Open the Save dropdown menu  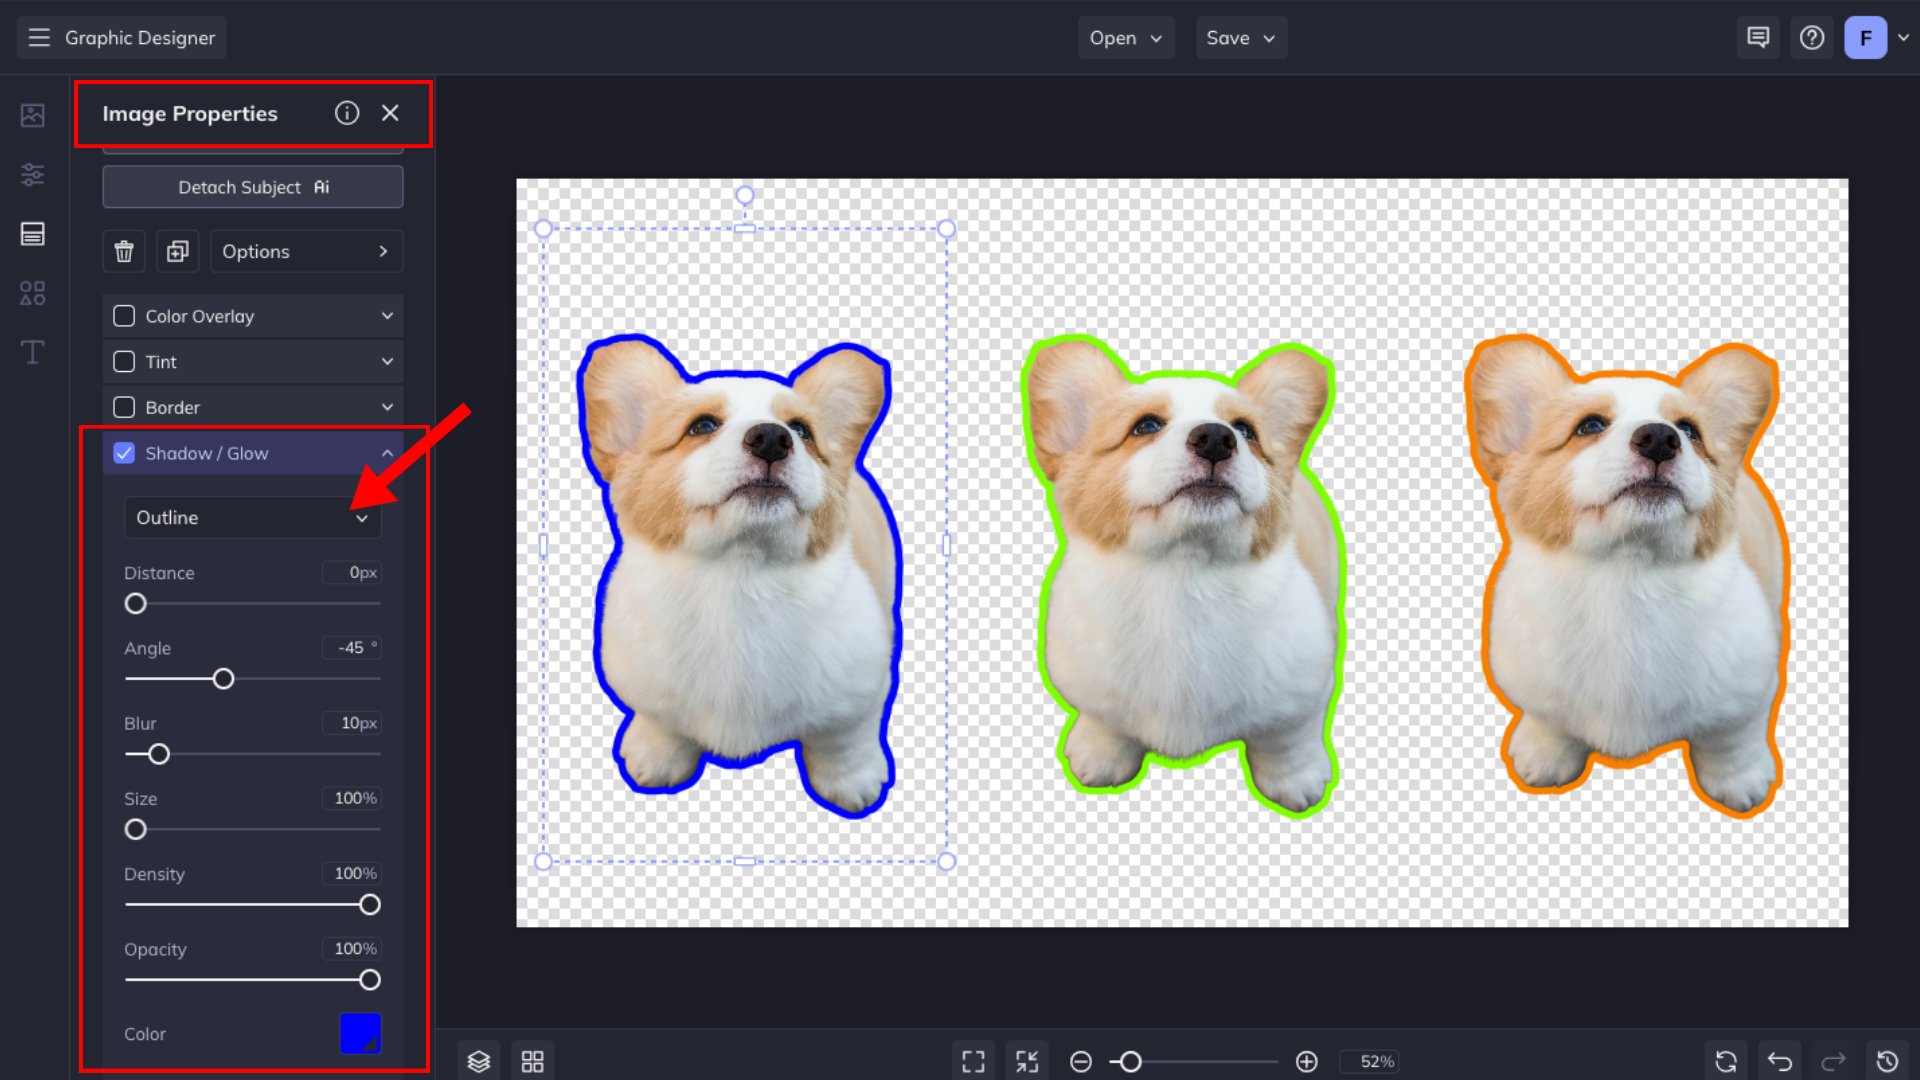1241,38
